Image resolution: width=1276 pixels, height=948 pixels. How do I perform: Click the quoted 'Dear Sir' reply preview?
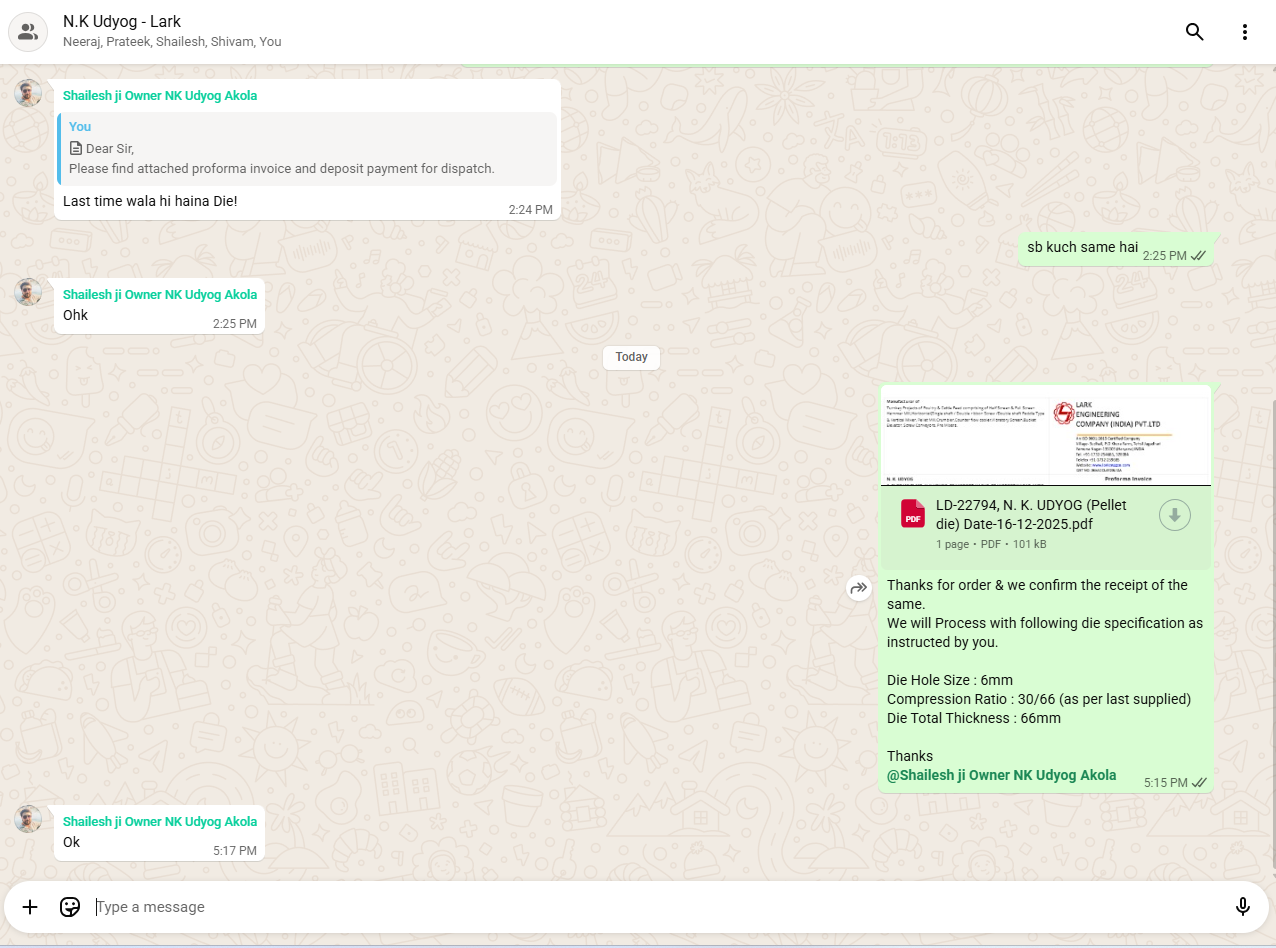307,149
